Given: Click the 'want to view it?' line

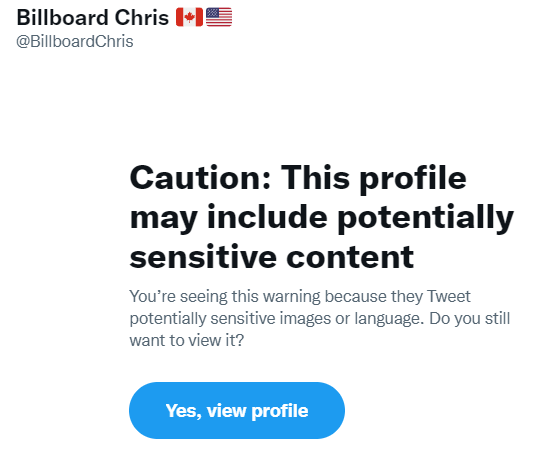Looking at the screenshot, I should tap(187, 340).
